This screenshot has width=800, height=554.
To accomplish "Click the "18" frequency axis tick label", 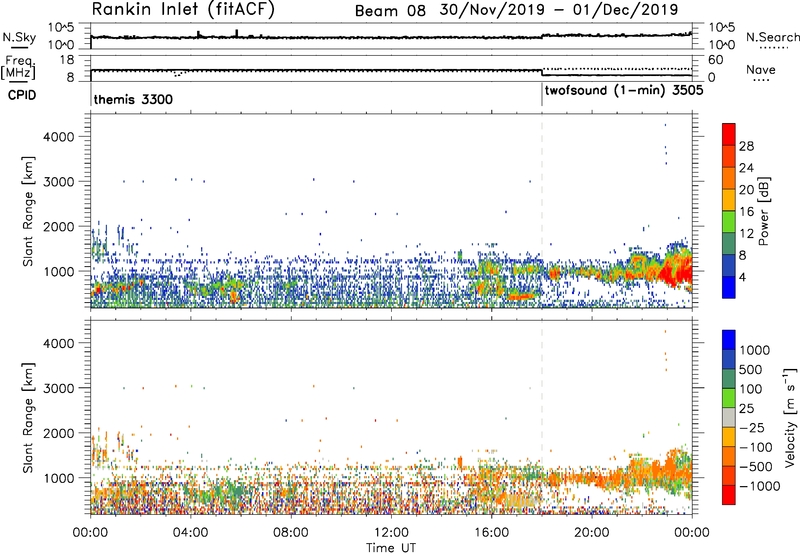I will 67,60.
